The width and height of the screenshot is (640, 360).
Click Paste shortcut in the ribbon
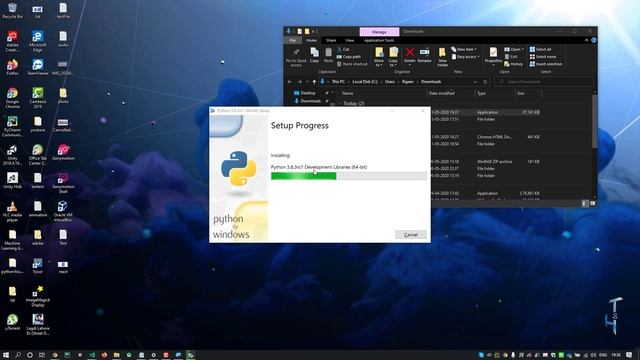click(x=352, y=64)
